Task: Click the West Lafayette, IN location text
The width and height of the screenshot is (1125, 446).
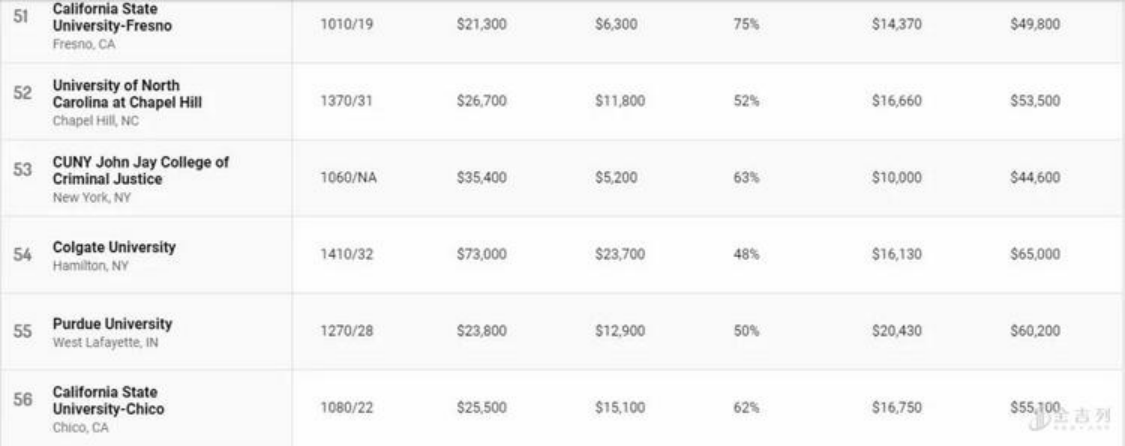Action: tap(105, 343)
